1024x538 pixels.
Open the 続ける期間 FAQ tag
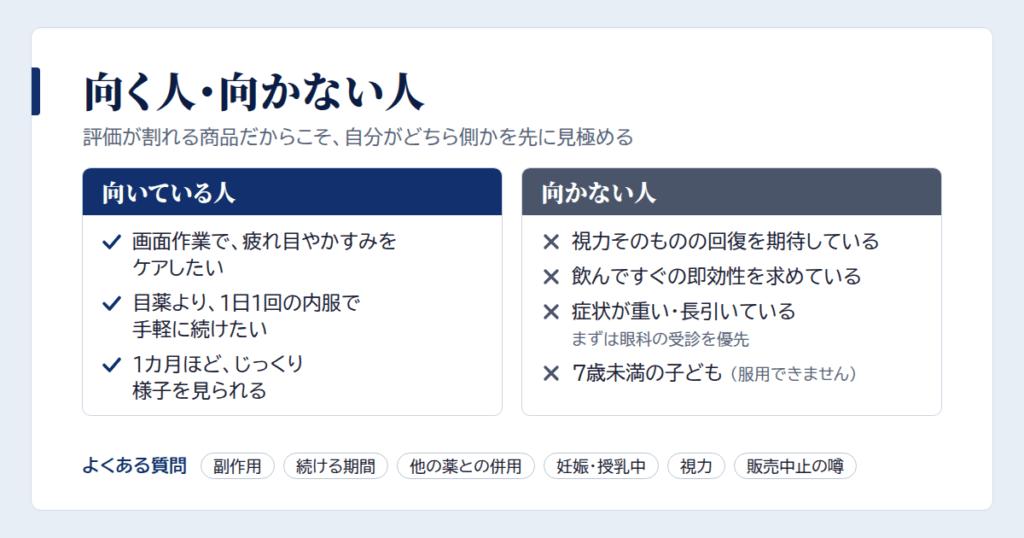coord(336,466)
